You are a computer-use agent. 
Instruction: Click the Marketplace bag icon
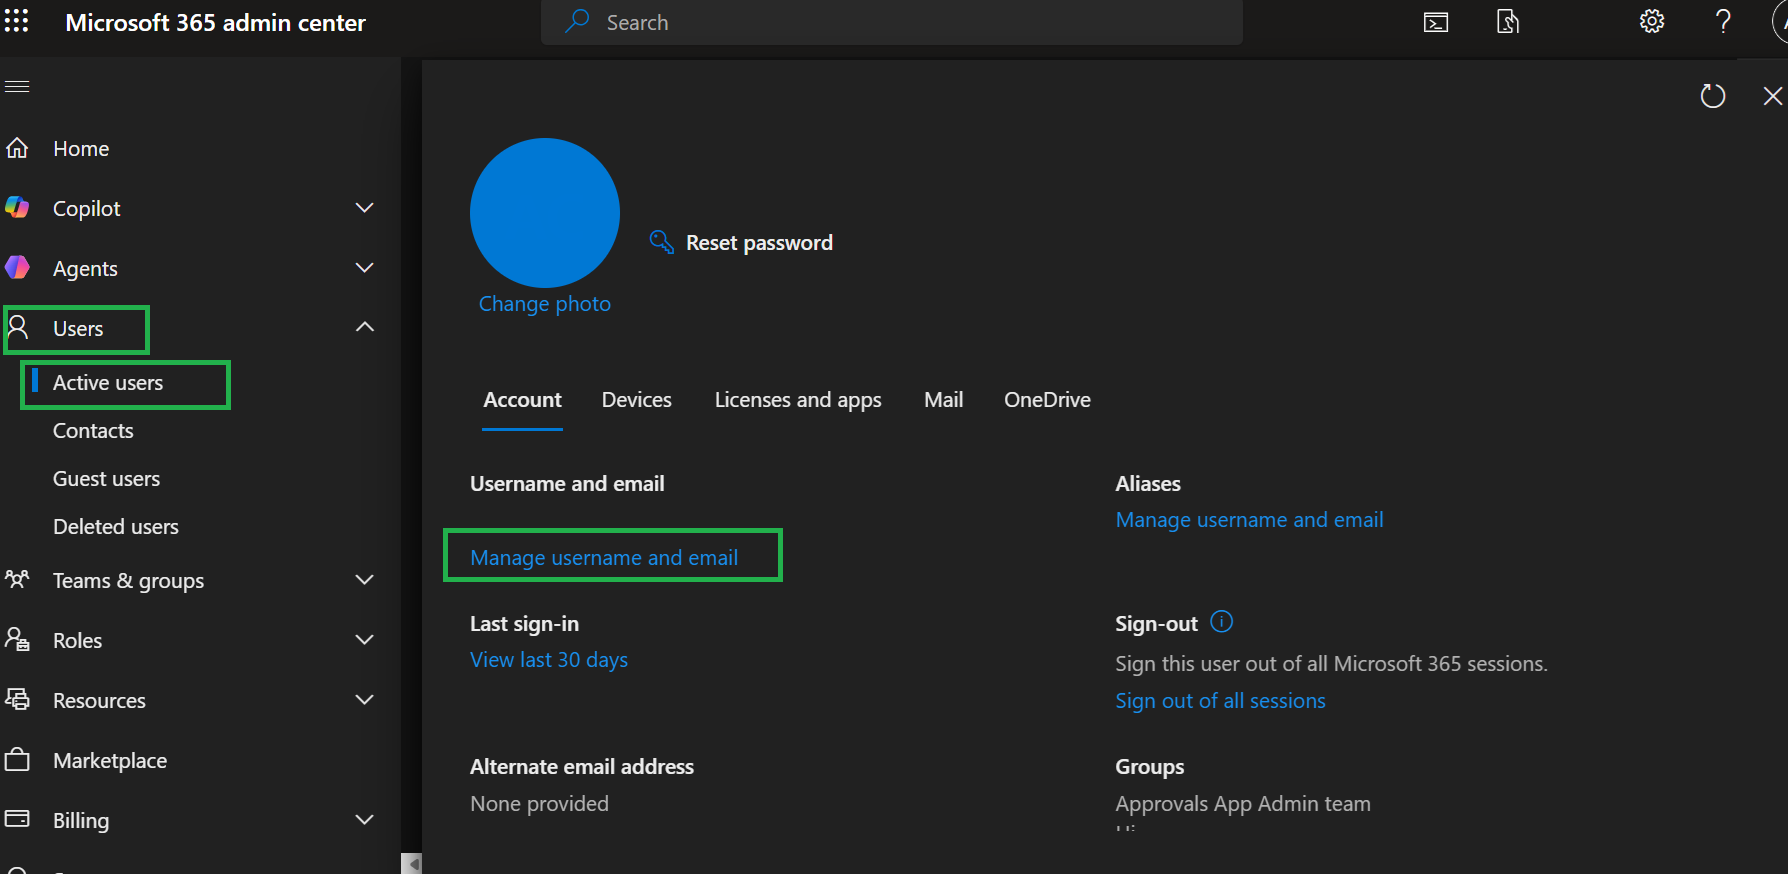pos(17,759)
